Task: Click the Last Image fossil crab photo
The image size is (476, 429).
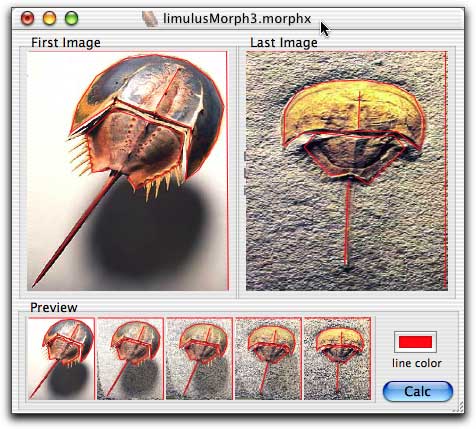Action: tap(347, 171)
